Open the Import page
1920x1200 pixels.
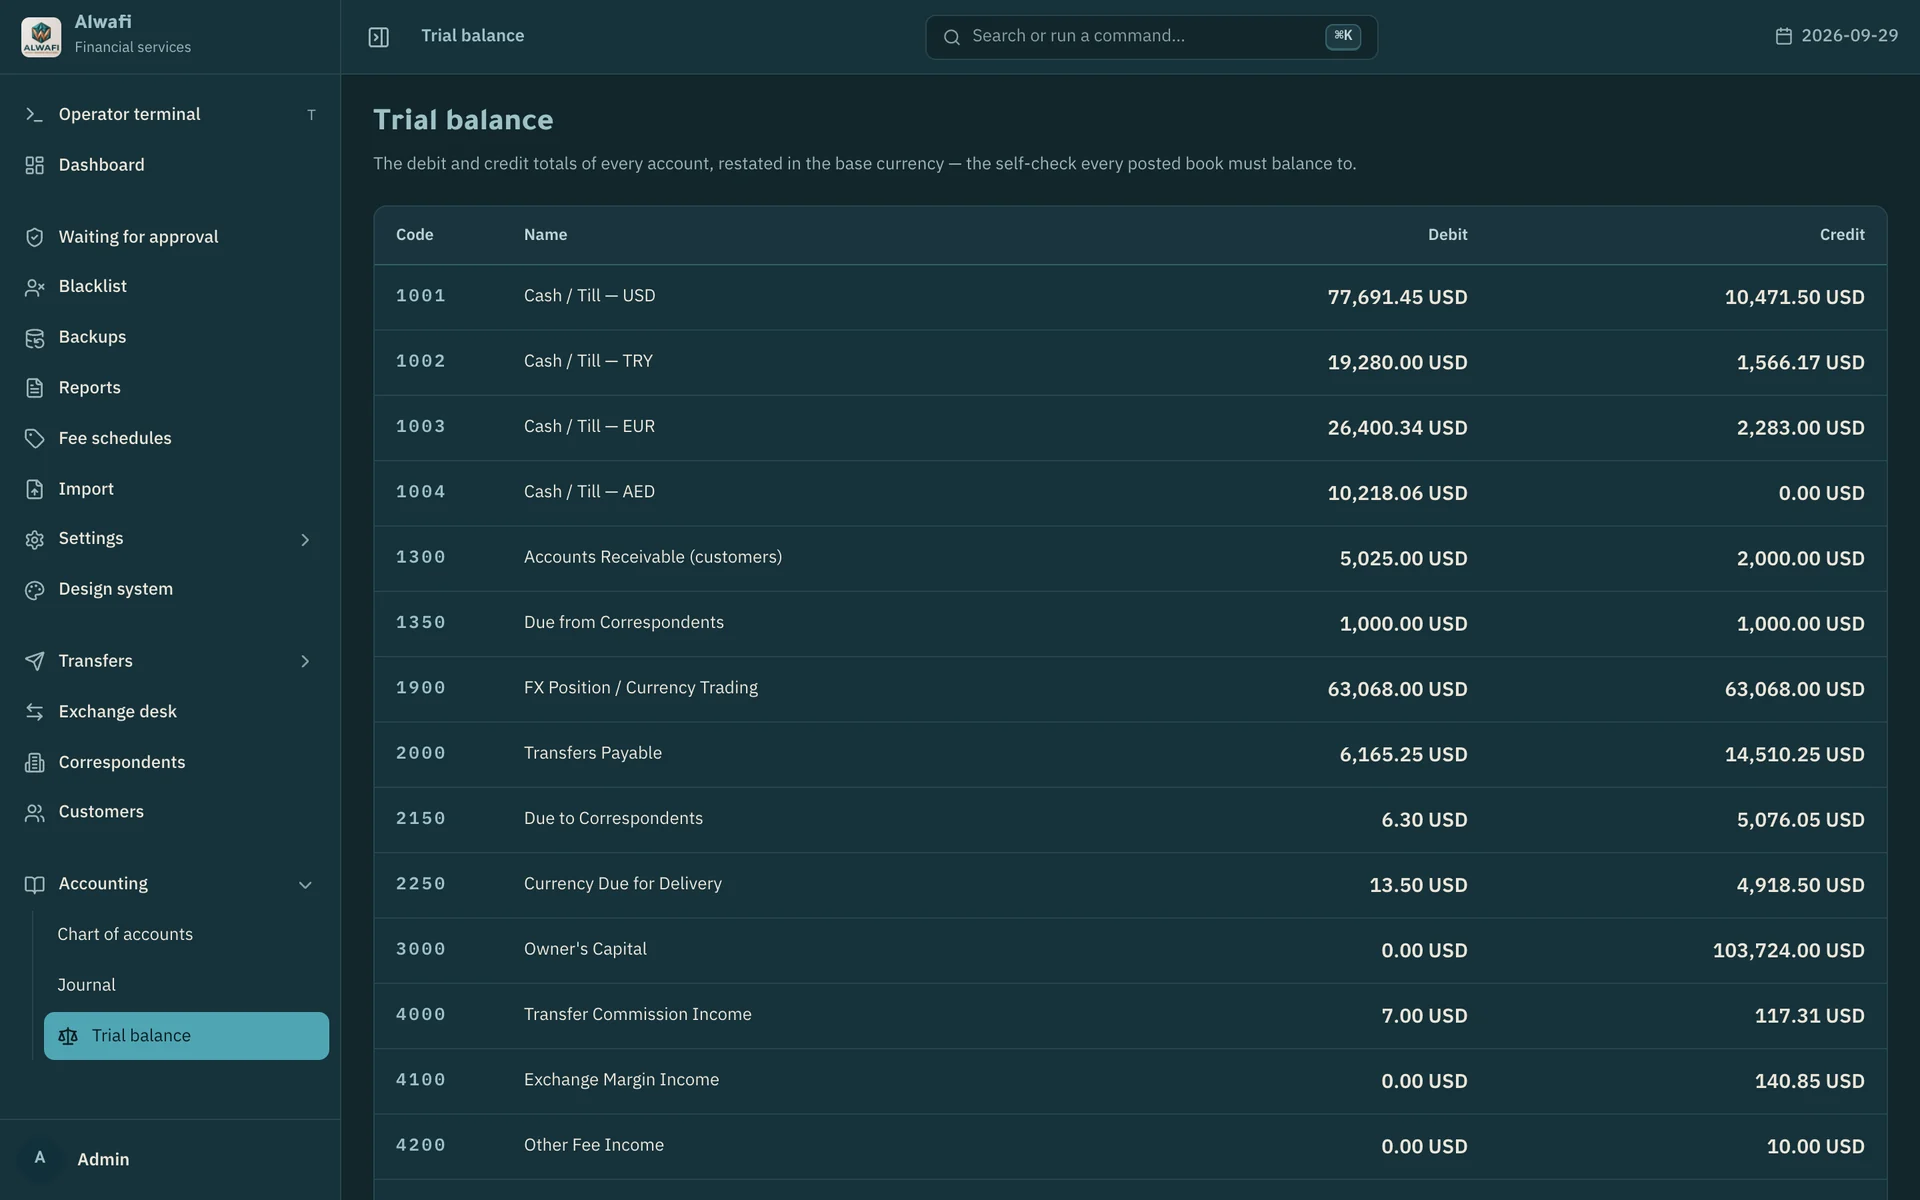tap(170, 489)
